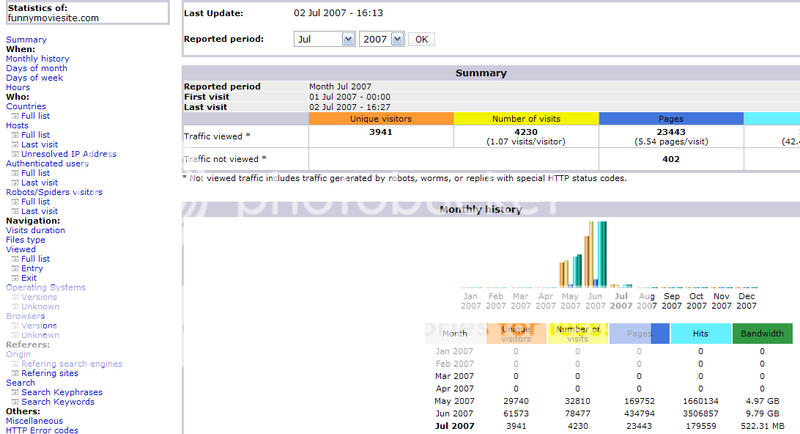Click the icon beside Robots/Spiders Last visit
Screen dimensions: 800x434
click(15, 211)
